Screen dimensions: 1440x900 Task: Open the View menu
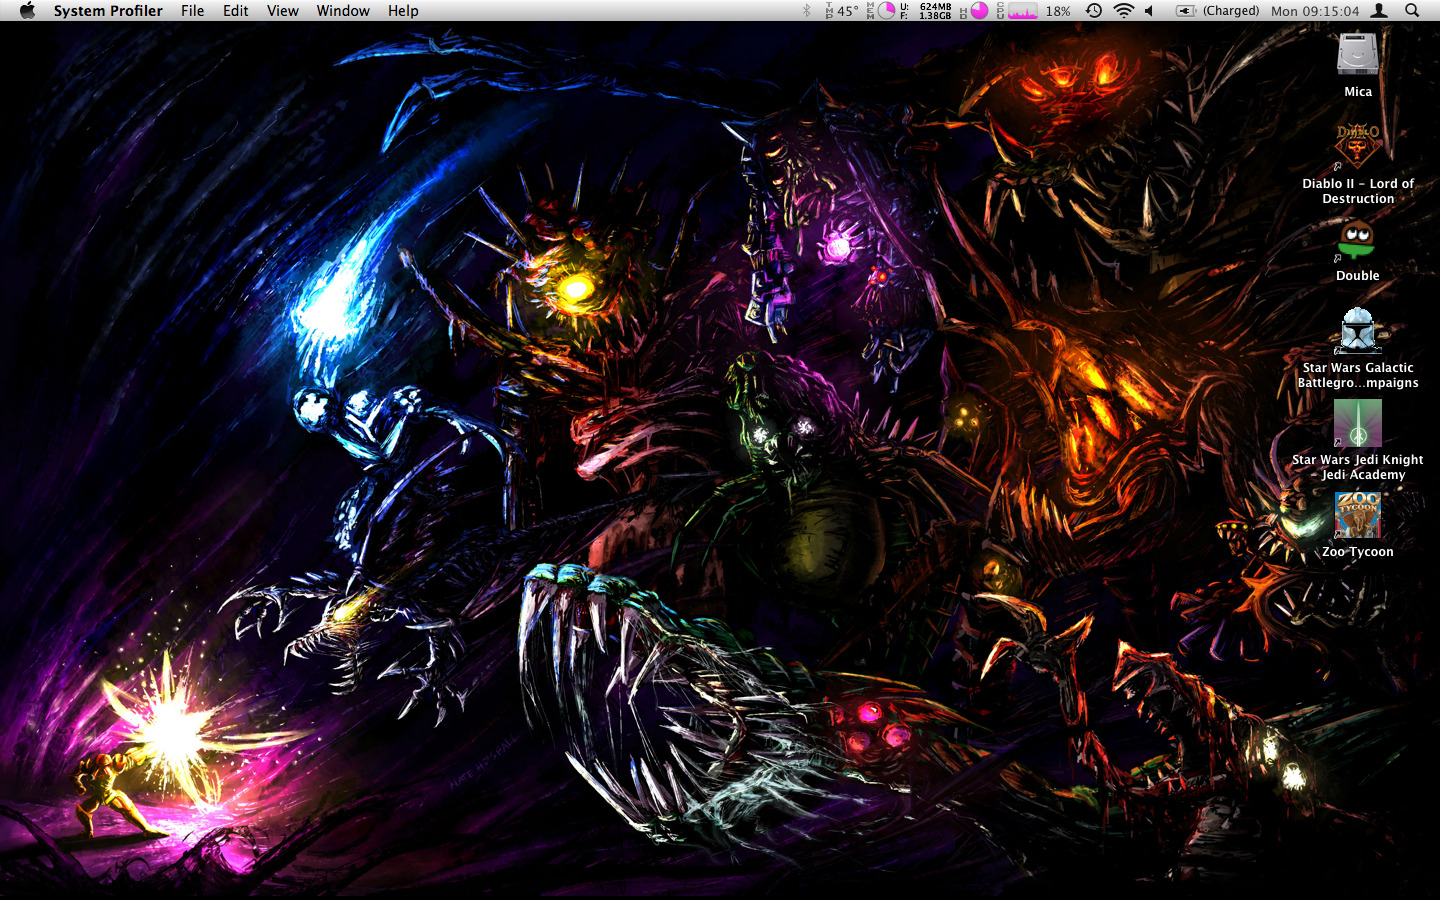tap(282, 11)
